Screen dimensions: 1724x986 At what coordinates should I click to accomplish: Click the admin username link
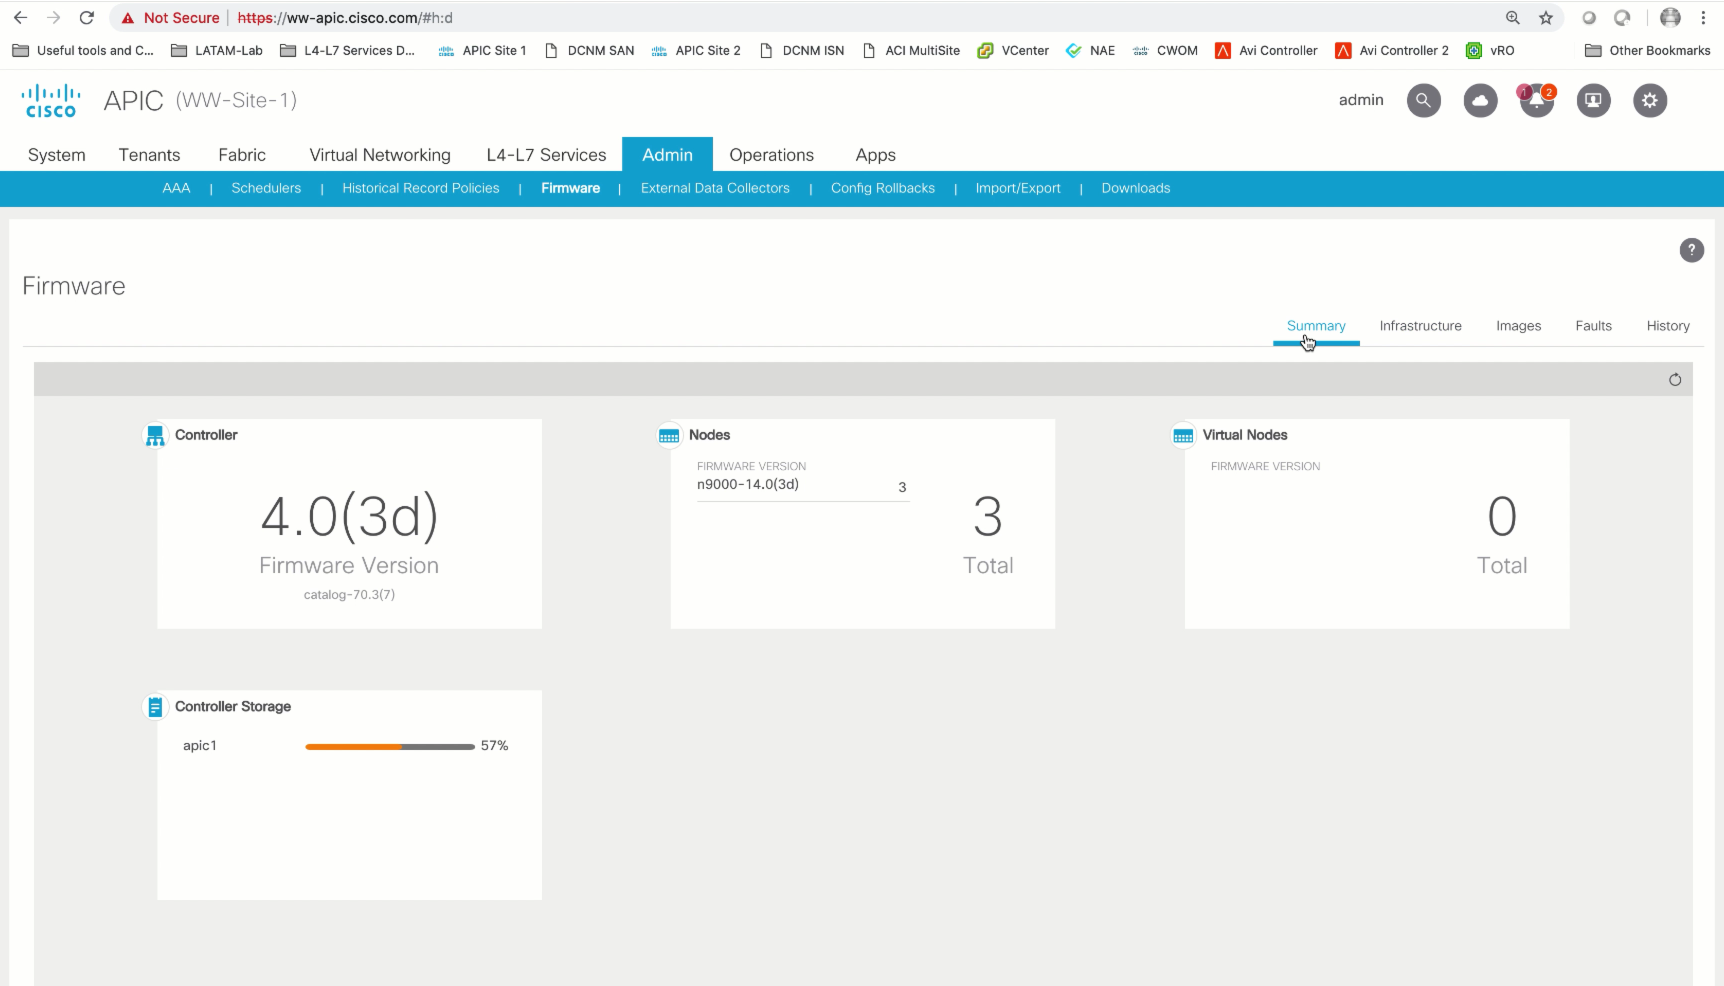pyautogui.click(x=1361, y=100)
